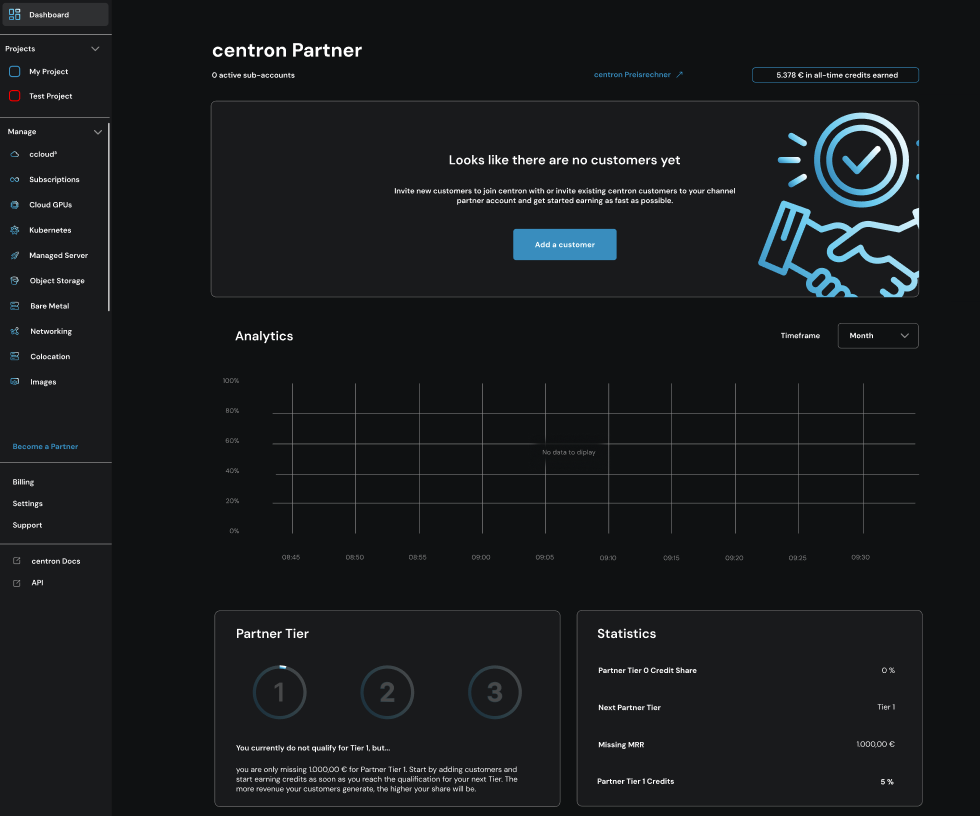This screenshot has width=980, height=816.
Task: Click 'No data to diplay' chart text
Action: [x=569, y=452]
